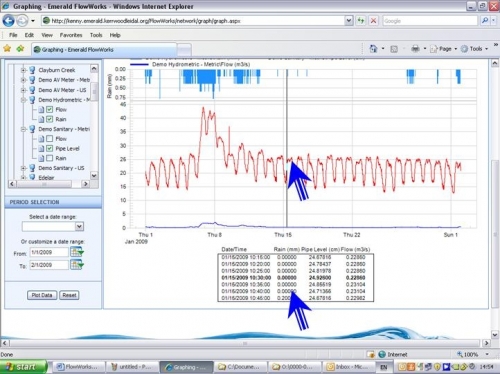The image size is (500, 374).
Task: Click the search magnifier icon
Action: (x=485, y=21)
